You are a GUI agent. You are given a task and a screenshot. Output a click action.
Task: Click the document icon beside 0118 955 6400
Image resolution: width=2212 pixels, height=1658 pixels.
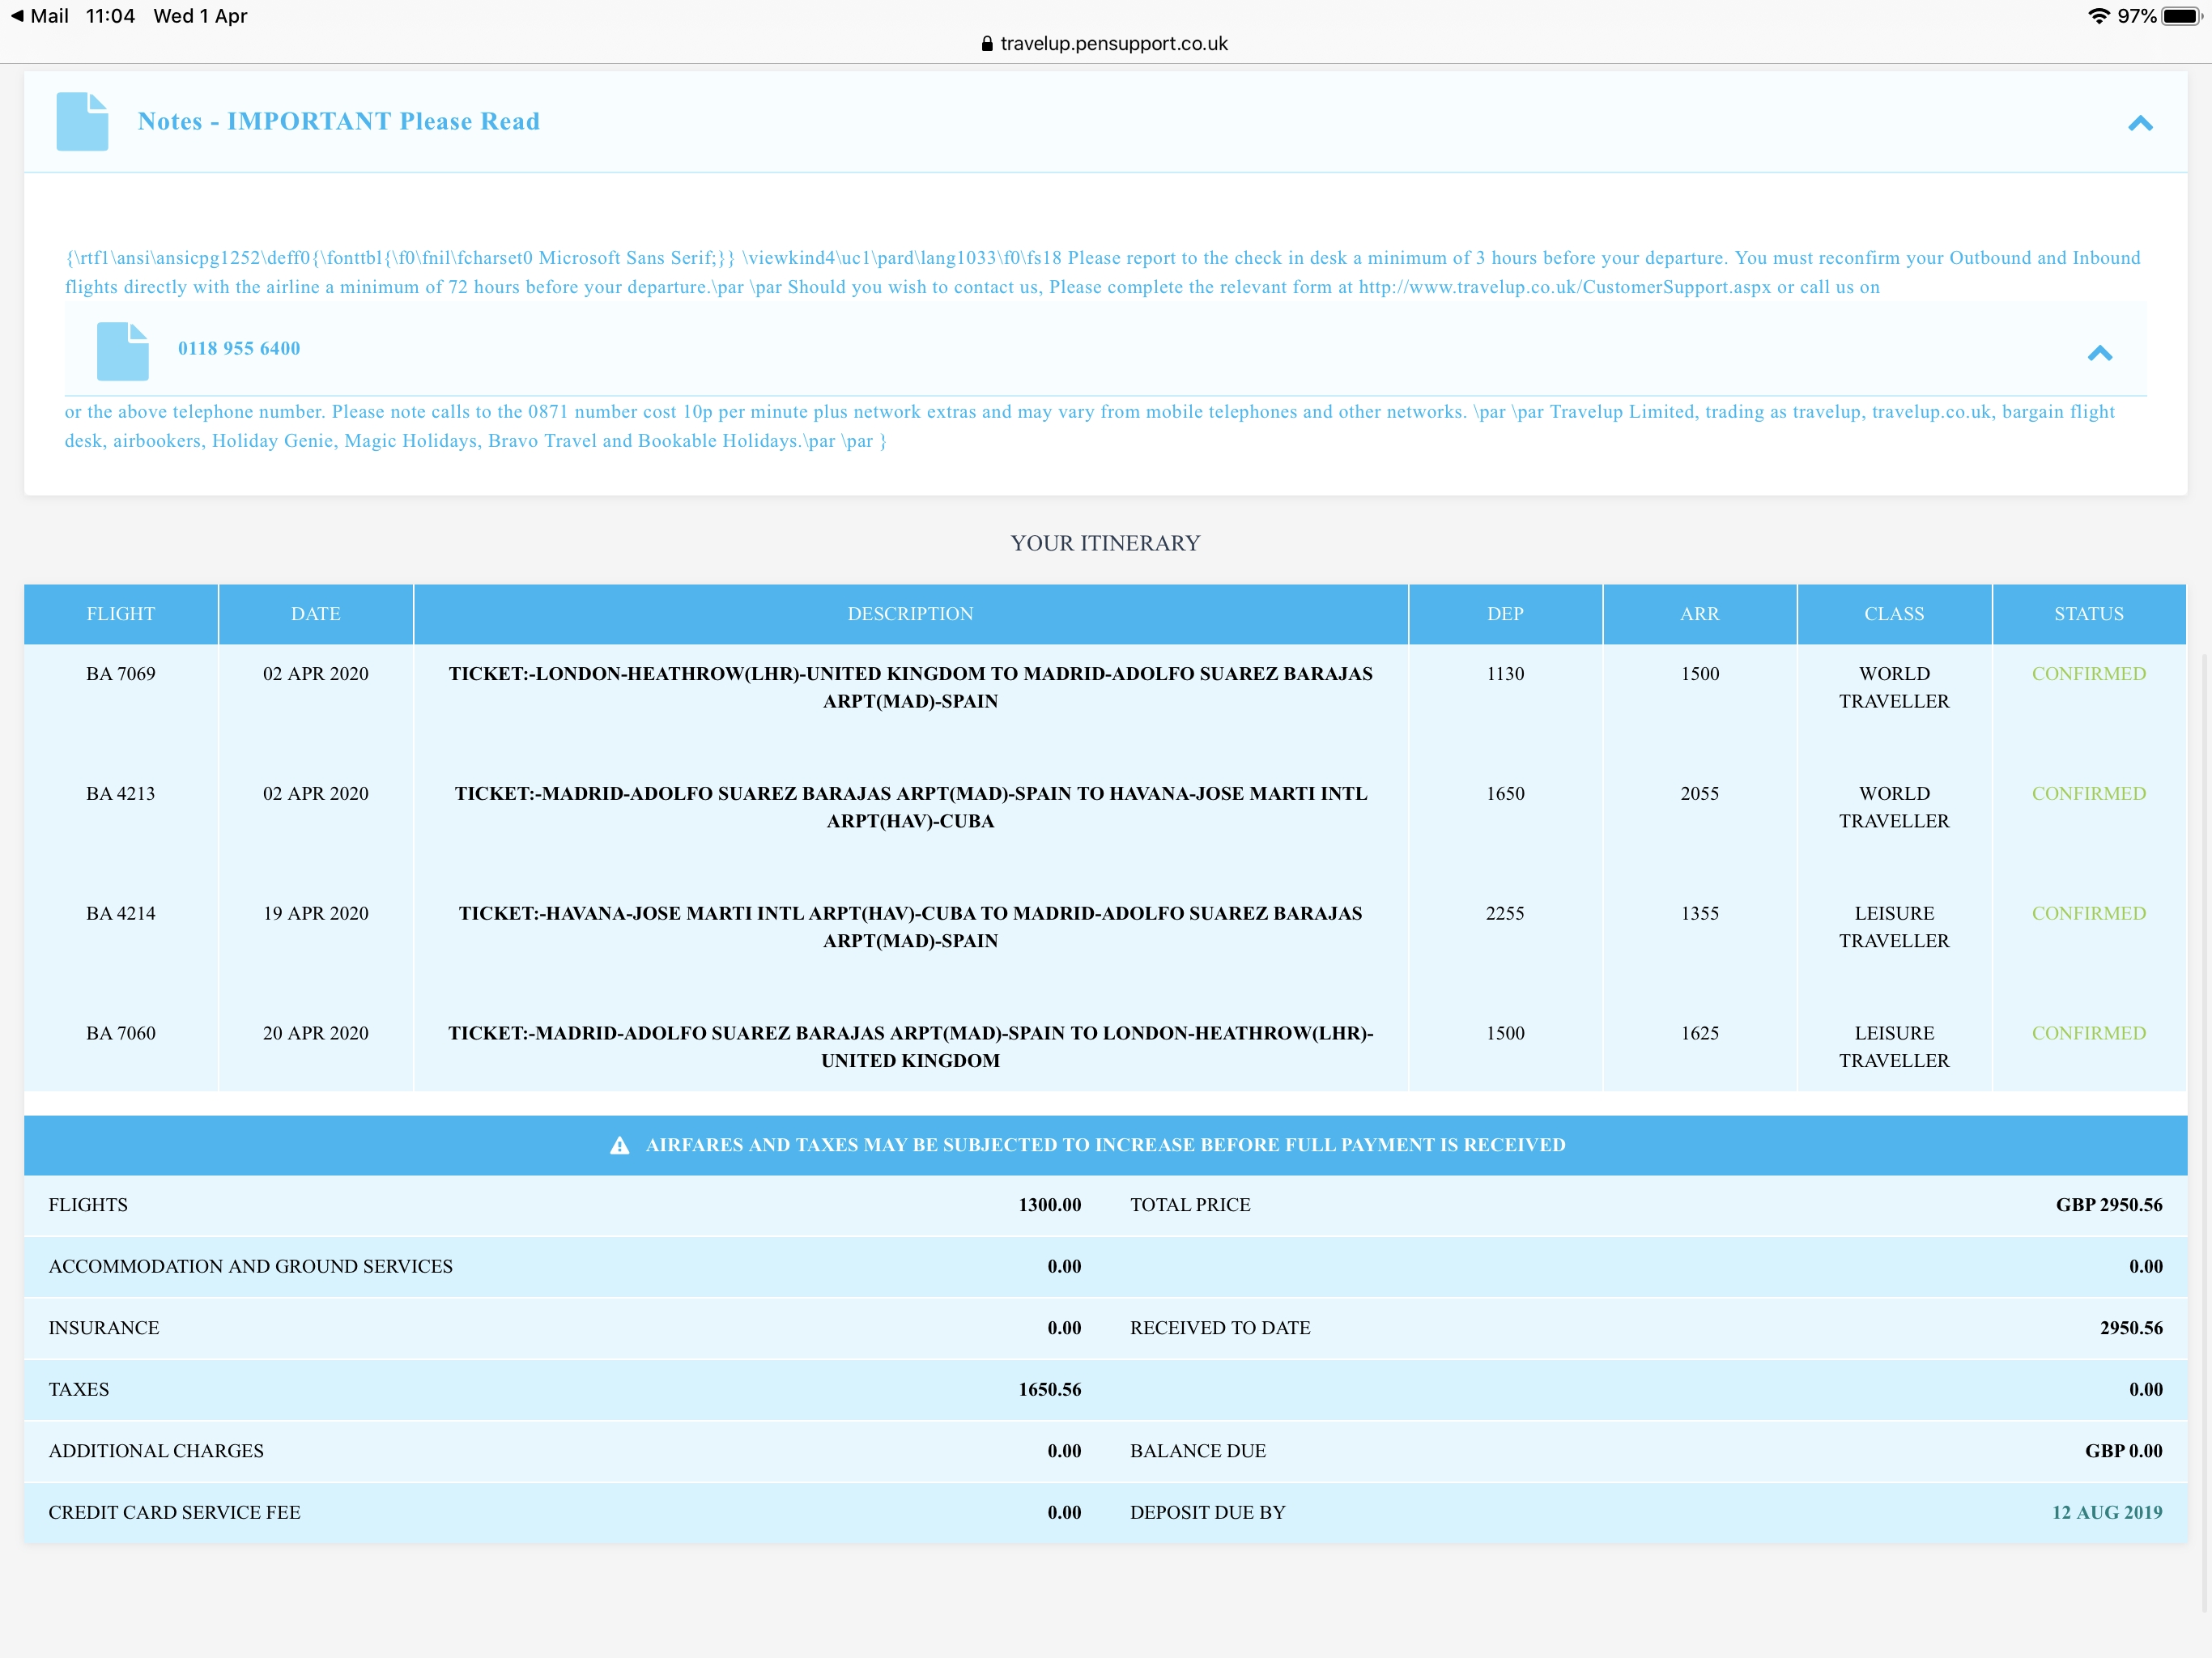click(x=122, y=351)
